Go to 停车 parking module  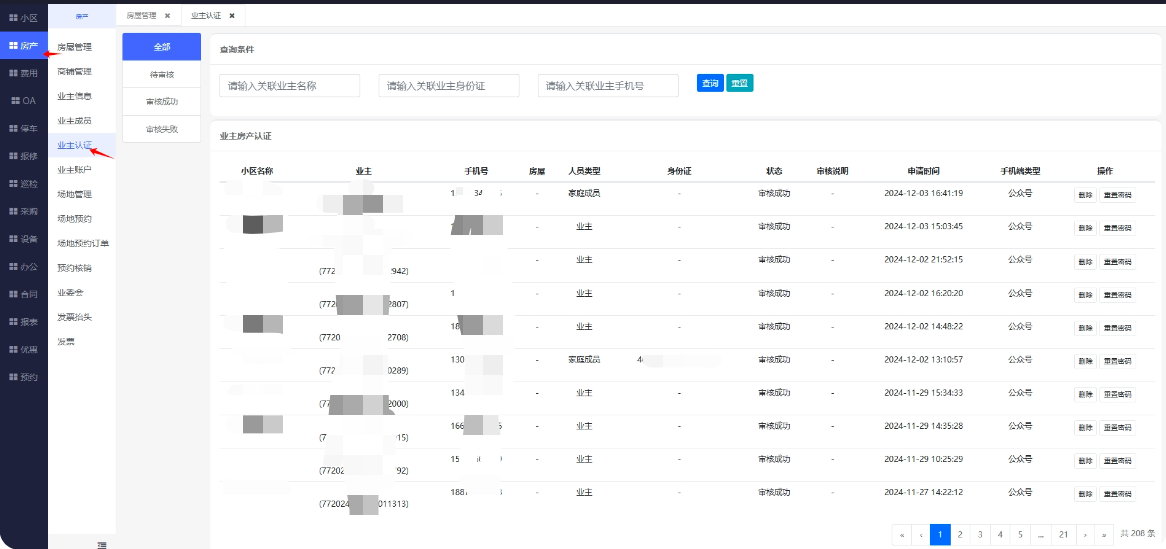click(x=23, y=129)
